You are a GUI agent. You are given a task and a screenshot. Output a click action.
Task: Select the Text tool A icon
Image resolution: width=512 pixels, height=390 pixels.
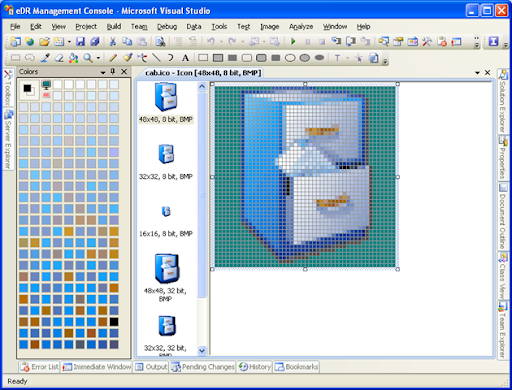185,58
